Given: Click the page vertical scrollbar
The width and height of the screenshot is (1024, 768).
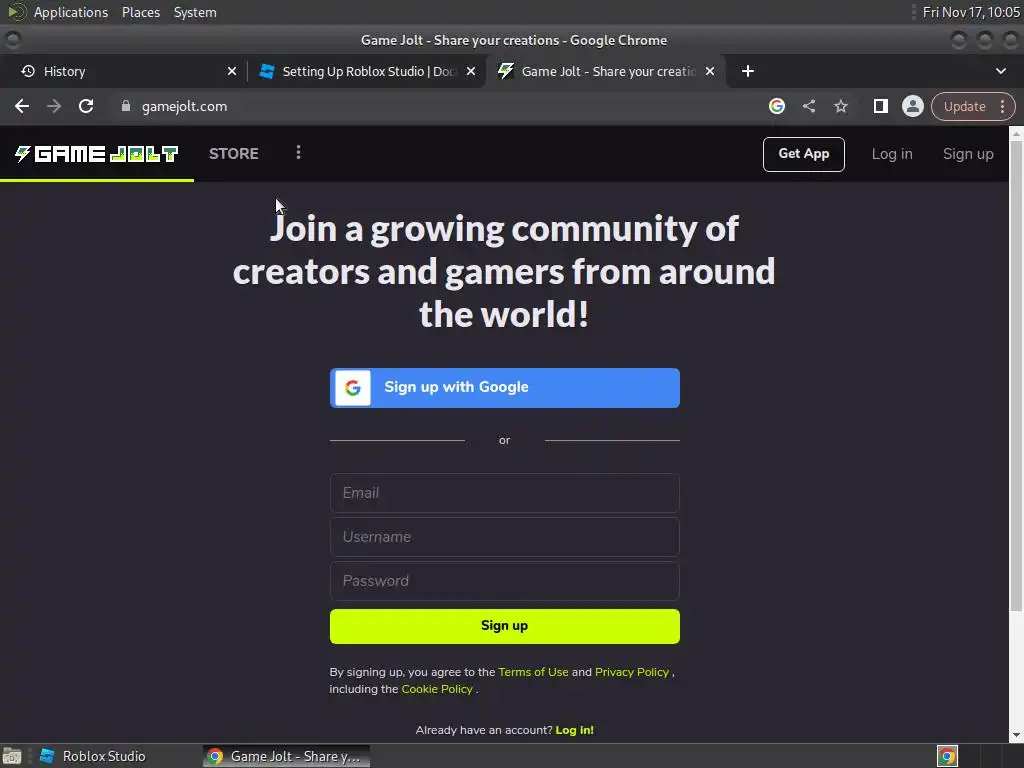Looking at the screenshot, I should click(1016, 376).
